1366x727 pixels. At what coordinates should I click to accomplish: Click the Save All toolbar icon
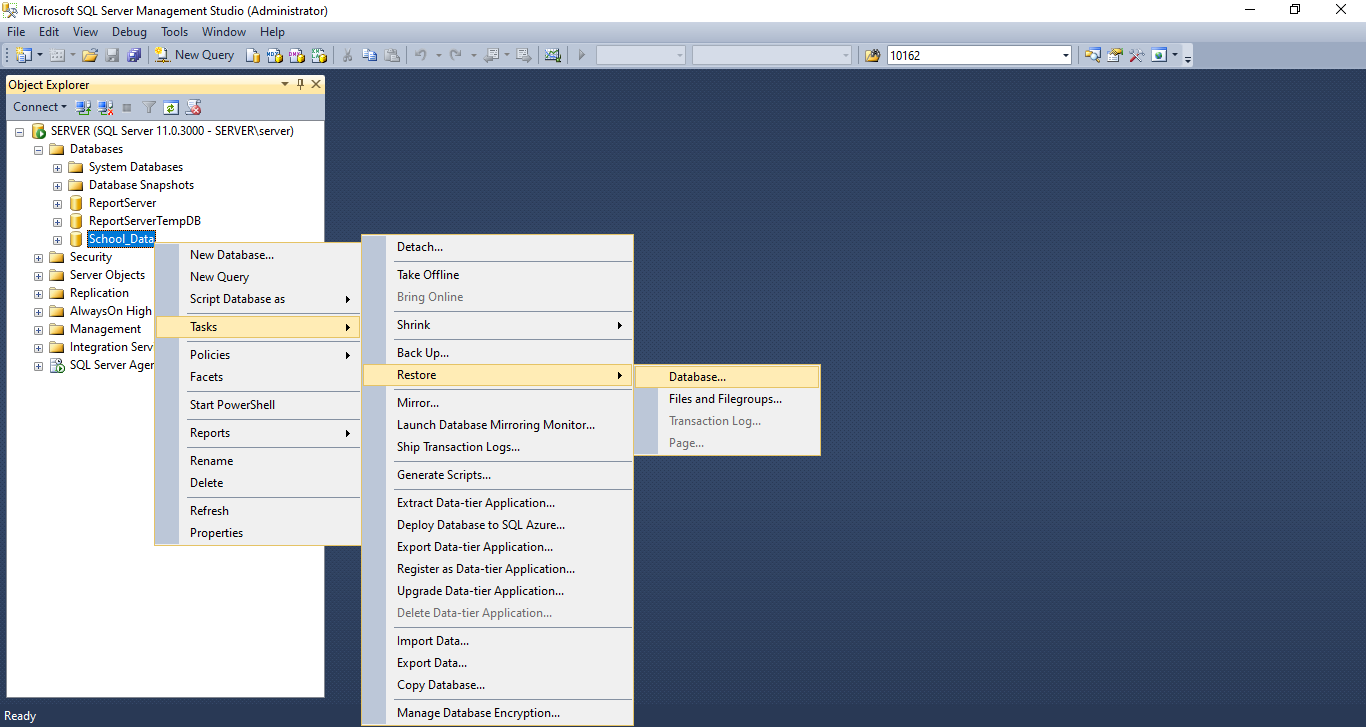[134, 55]
